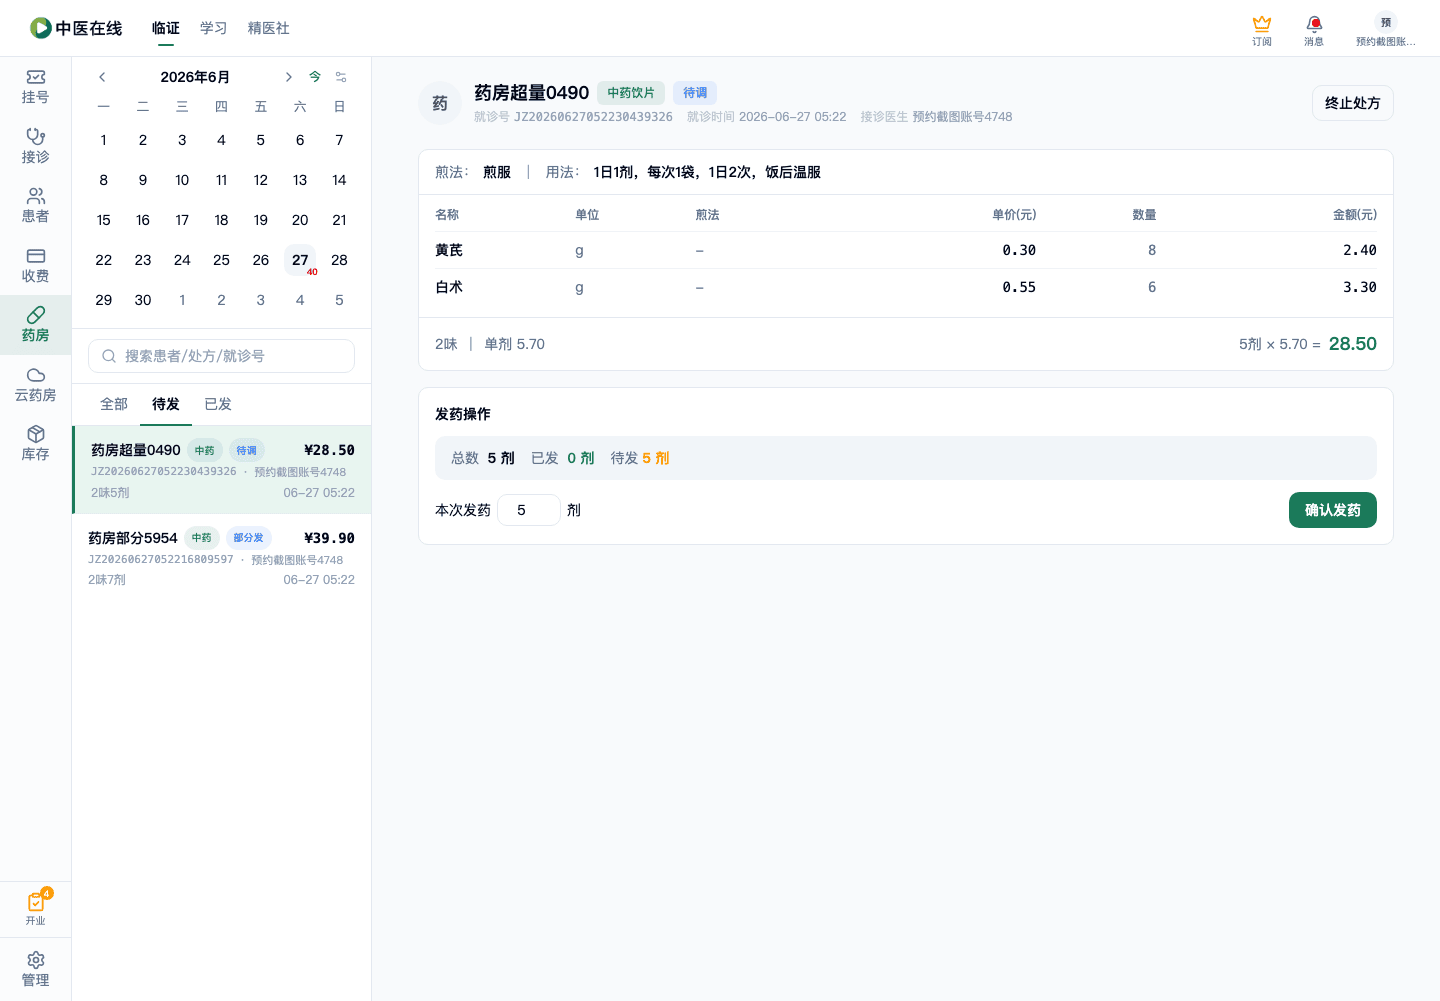The height and width of the screenshot is (1001, 1440).
Task: Click the search magnifier icon
Action: (x=109, y=356)
